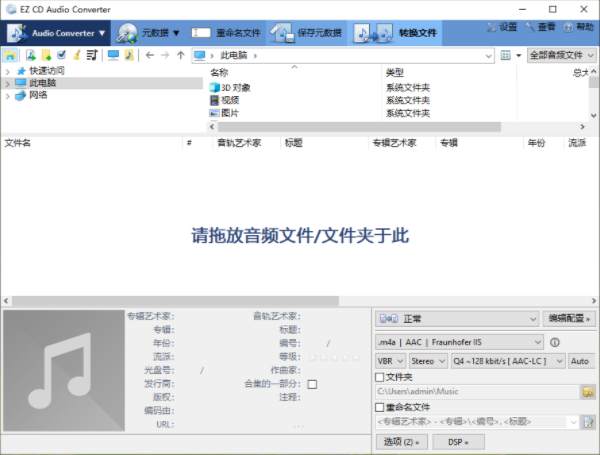Open the 帮助 help menu
The width and height of the screenshot is (600, 455).
point(579,27)
